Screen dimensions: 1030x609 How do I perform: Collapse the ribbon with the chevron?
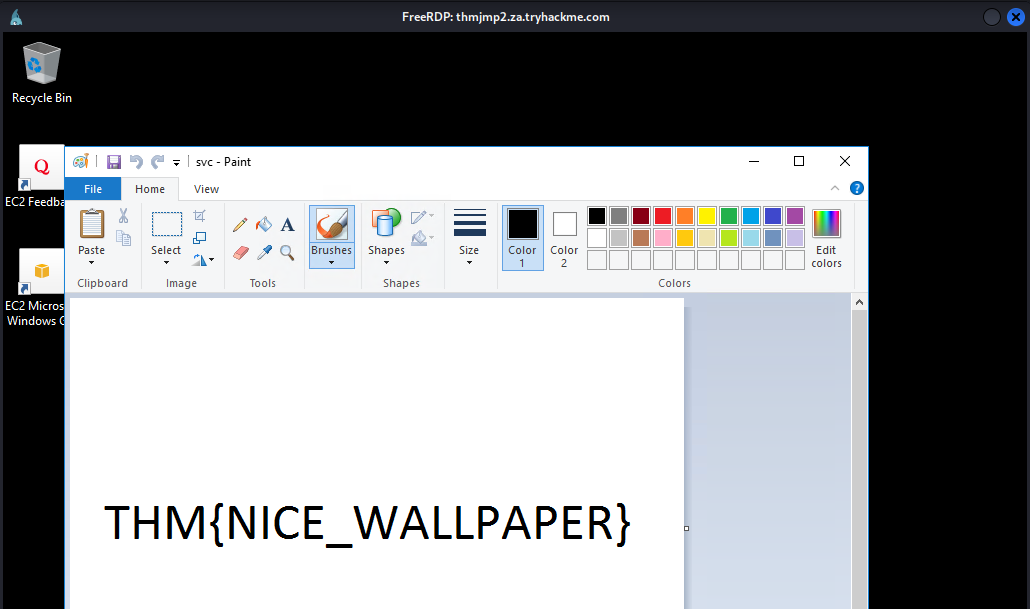pos(836,188)
